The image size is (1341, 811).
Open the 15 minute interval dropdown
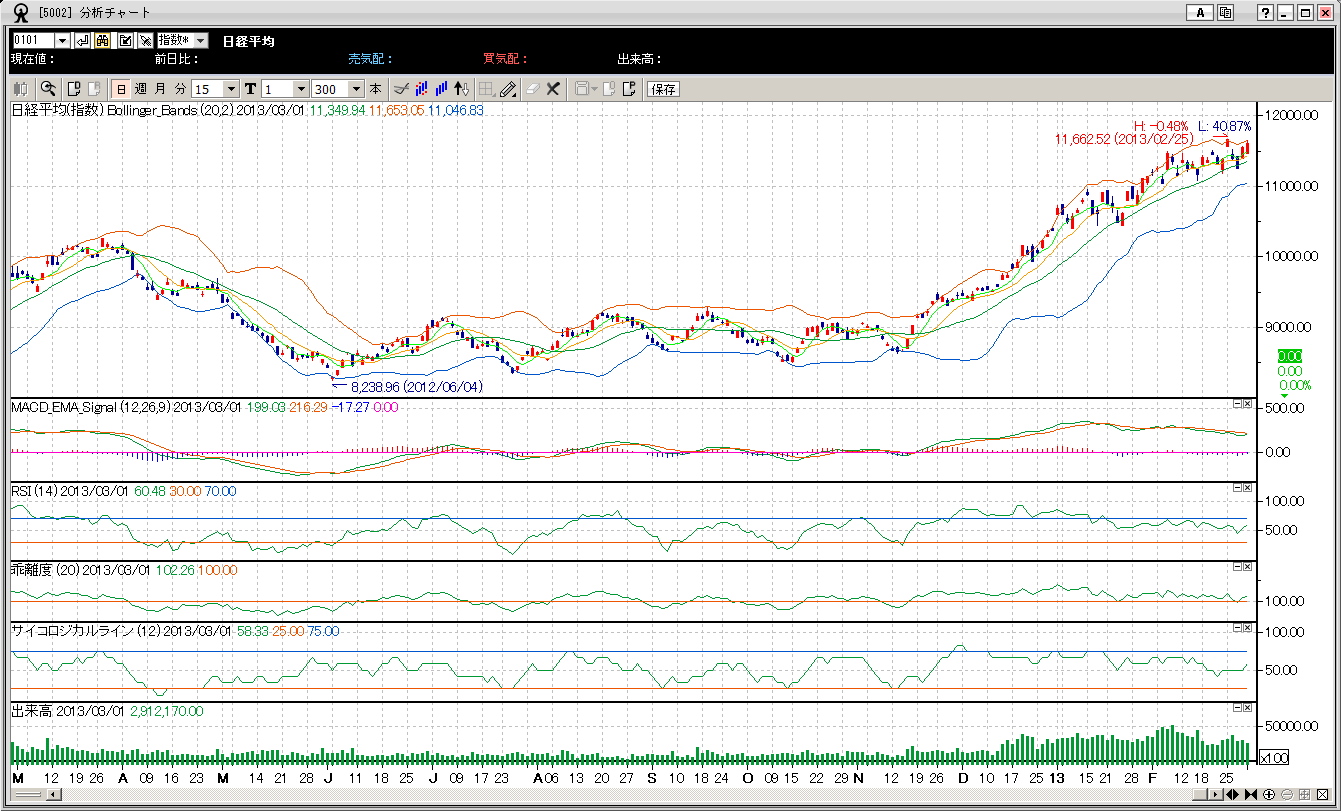click(x=232, y=89)
